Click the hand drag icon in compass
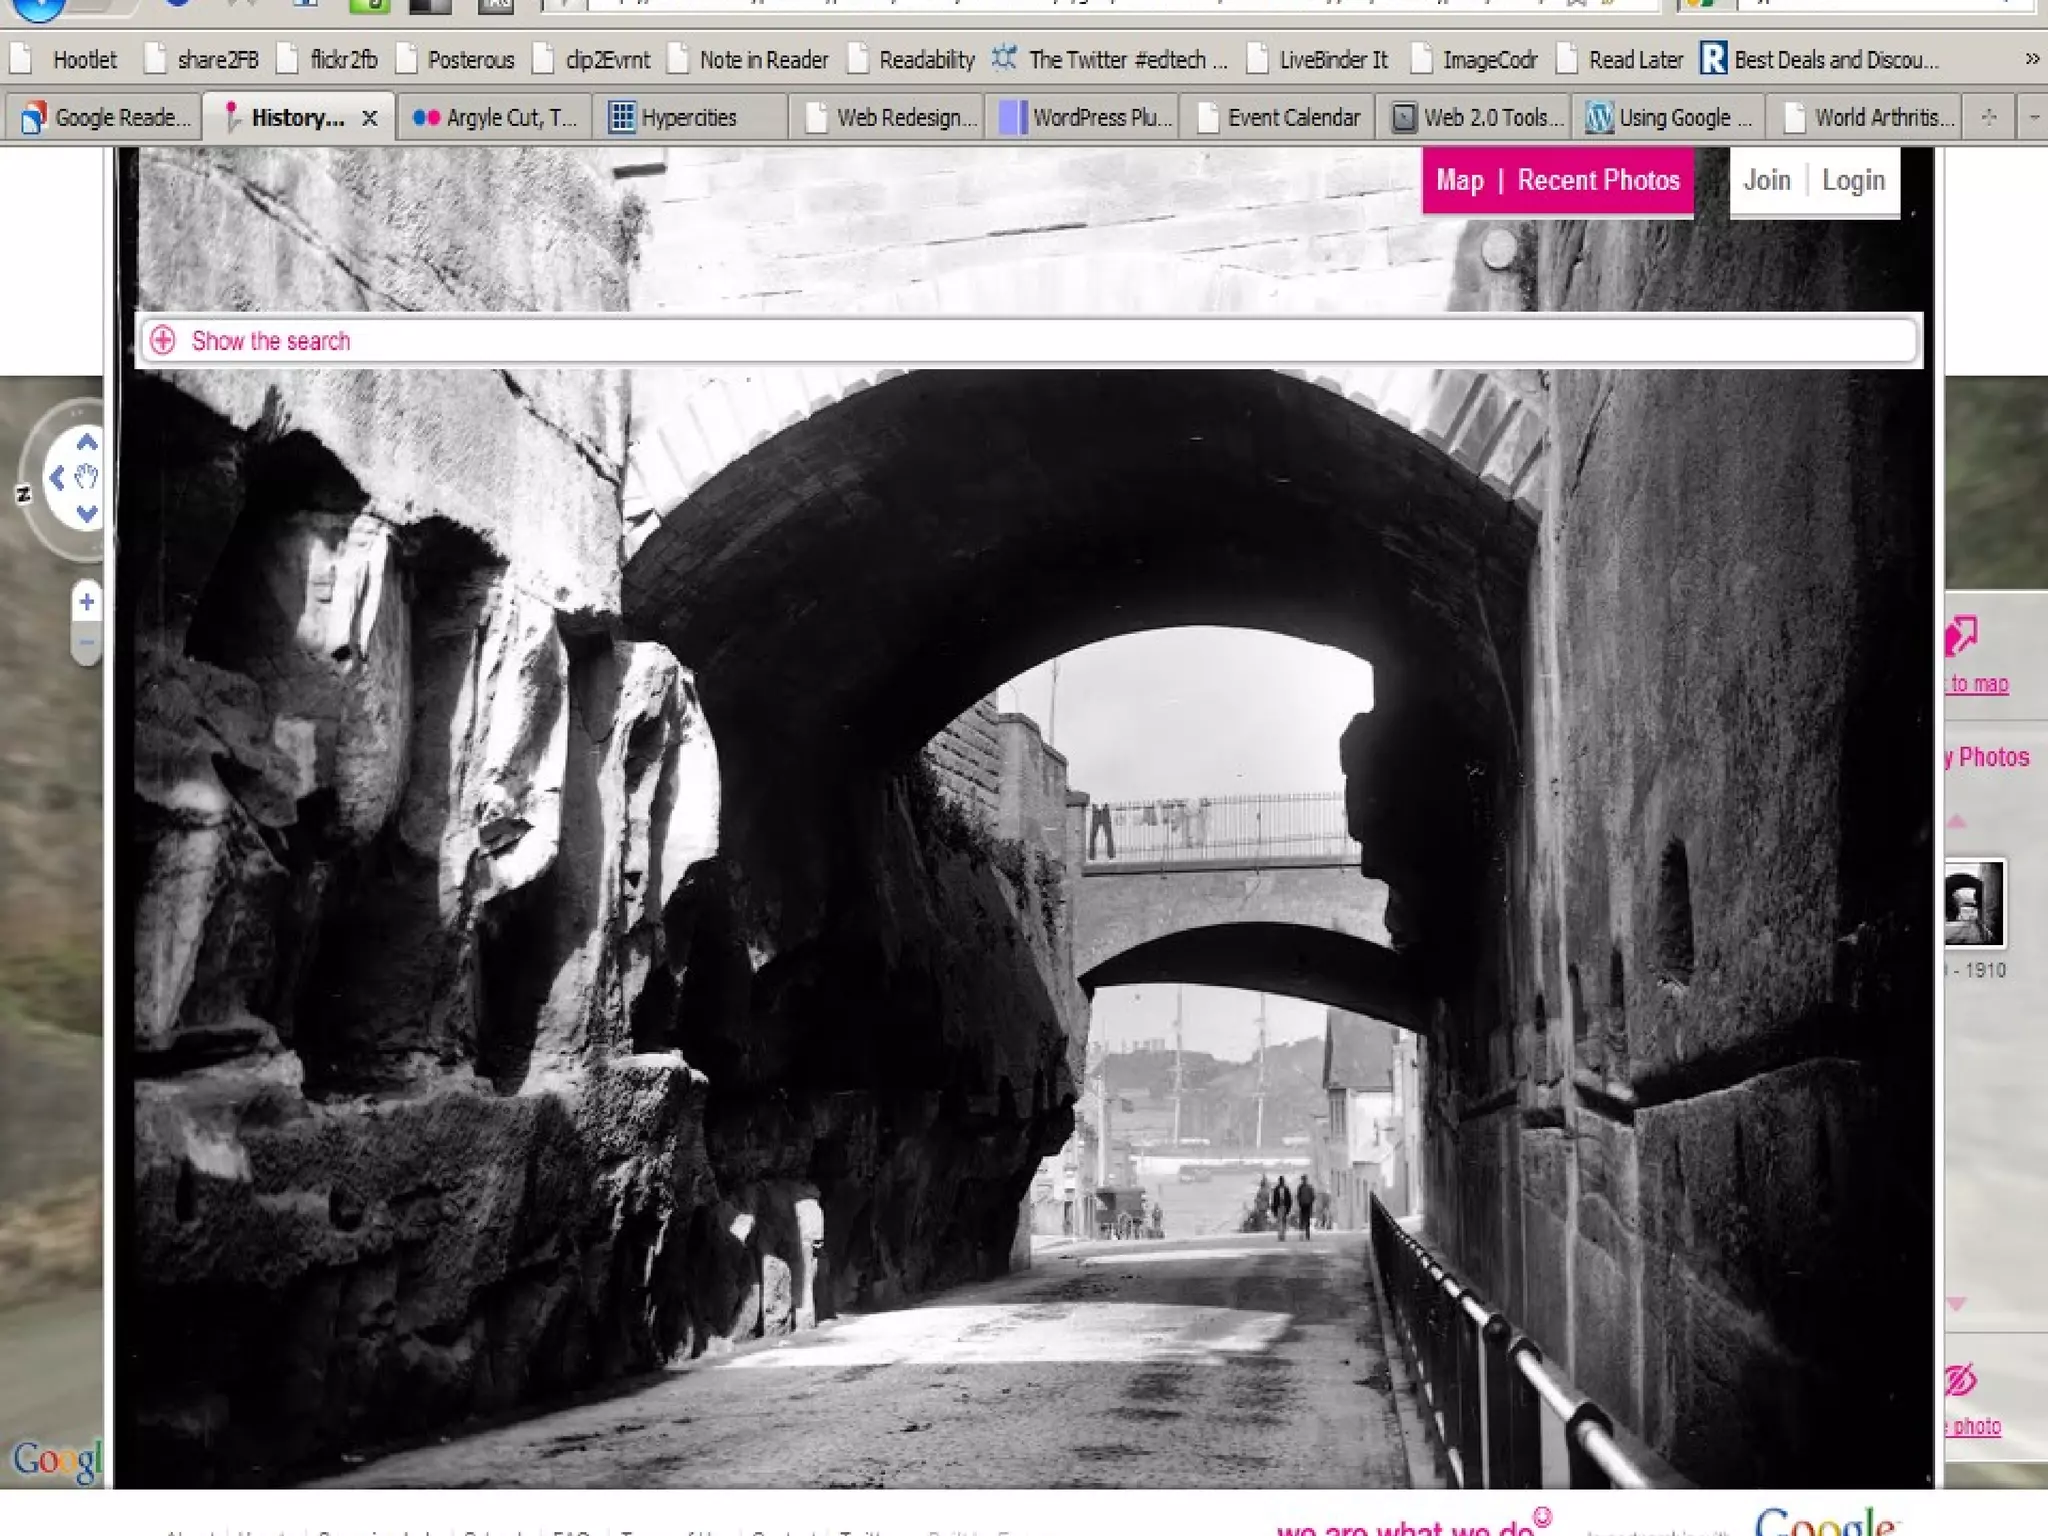The image size is (2048, 1536). click(x=87, y=478)
